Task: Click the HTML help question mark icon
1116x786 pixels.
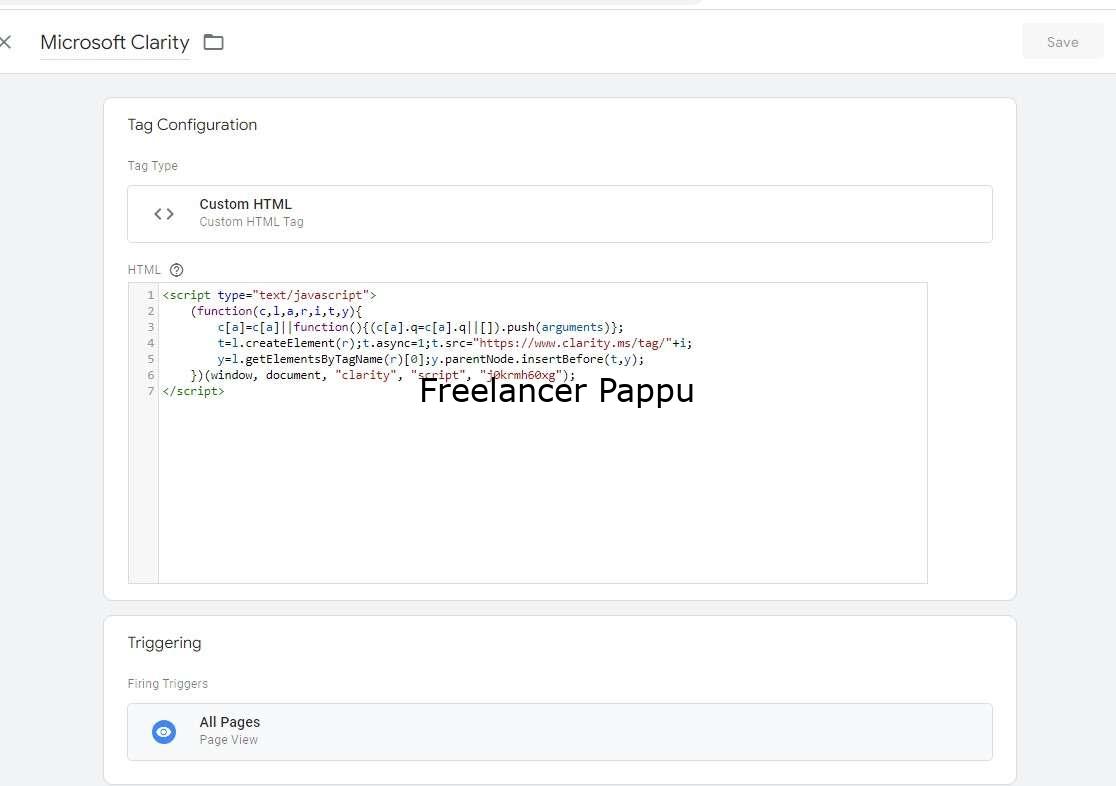Action: 177,270
